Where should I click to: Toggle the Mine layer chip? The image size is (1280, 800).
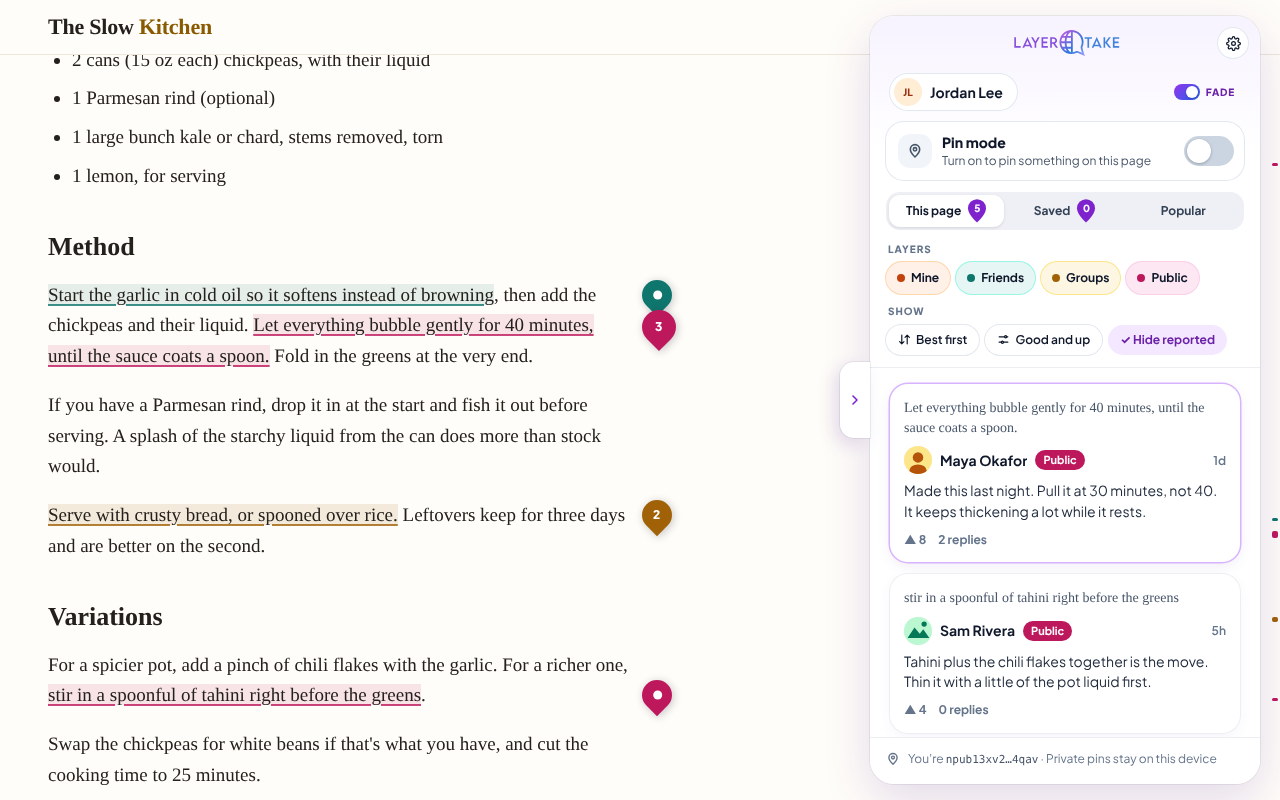918,278
